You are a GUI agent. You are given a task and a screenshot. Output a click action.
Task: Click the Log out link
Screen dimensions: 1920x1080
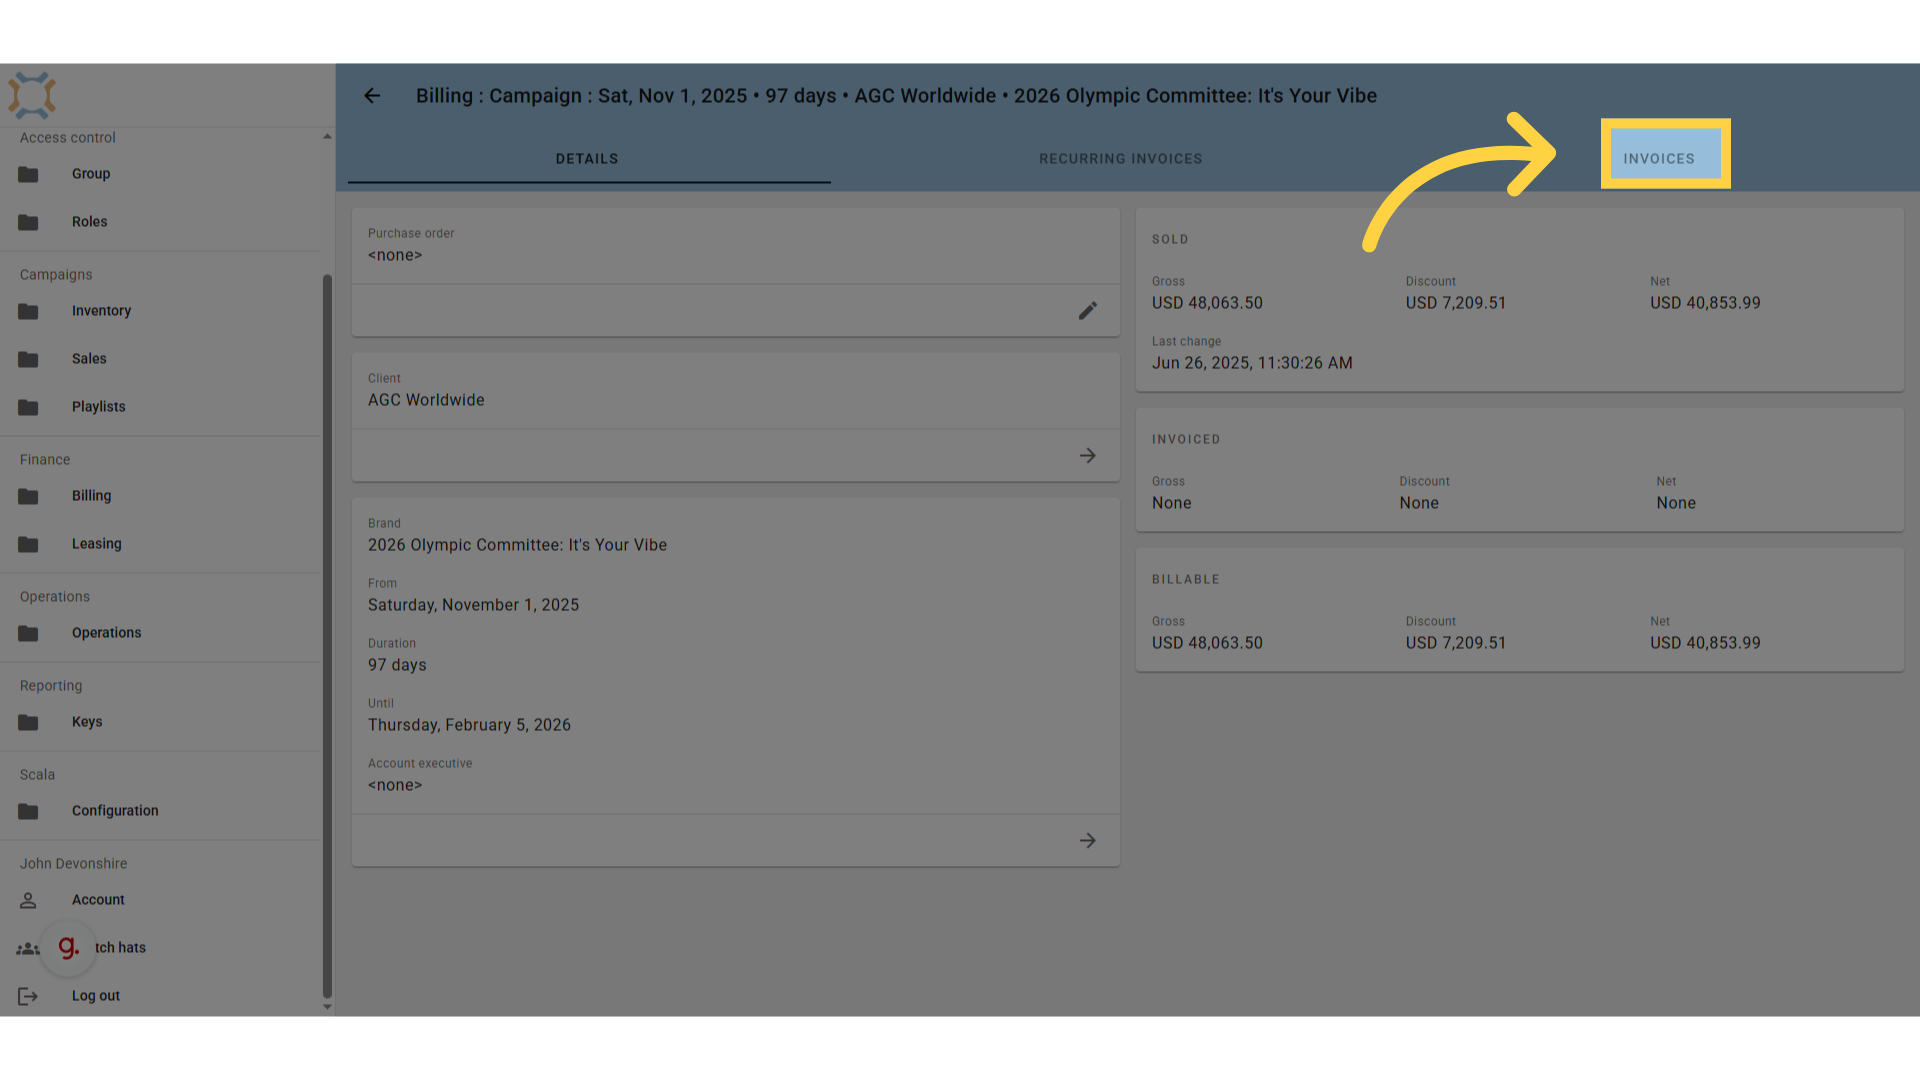[x=95, y=996]
